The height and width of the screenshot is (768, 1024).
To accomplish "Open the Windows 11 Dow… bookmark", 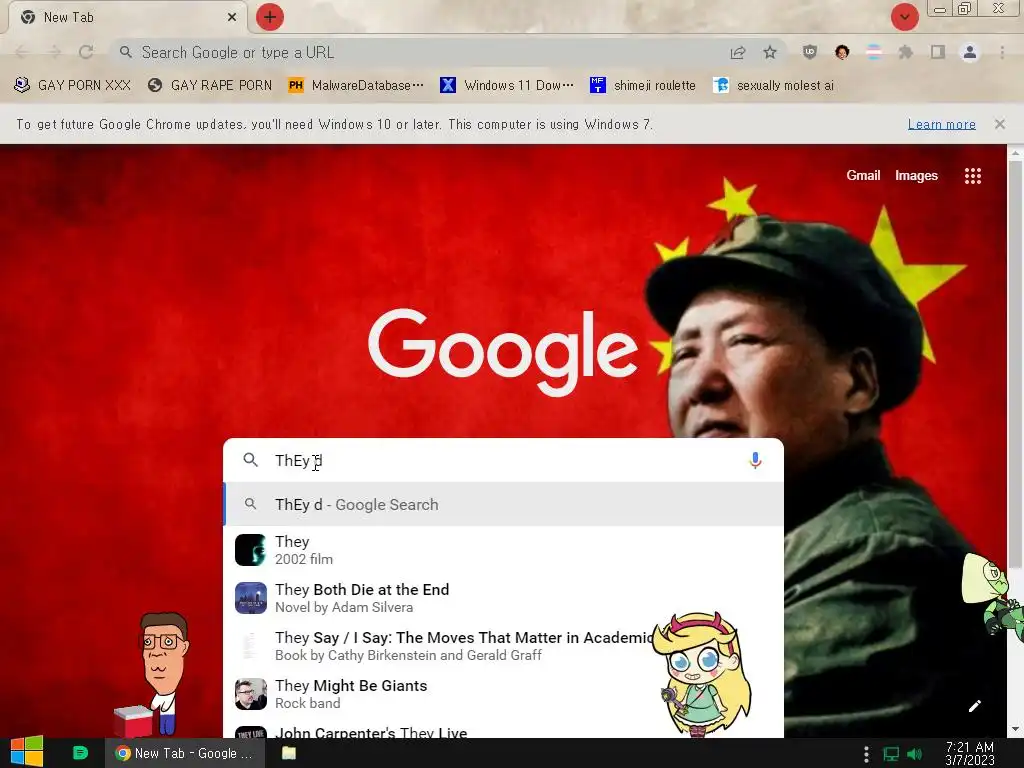I will [507, 86].
